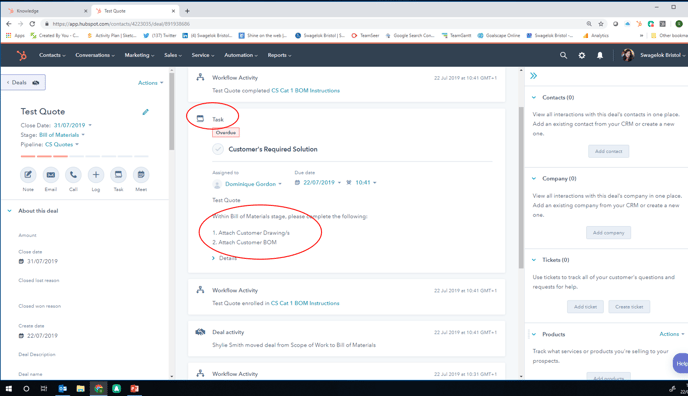Viewport: 688px width, 396px height.
Task: Click Windows Start button
Action: [x=9, y=389]
